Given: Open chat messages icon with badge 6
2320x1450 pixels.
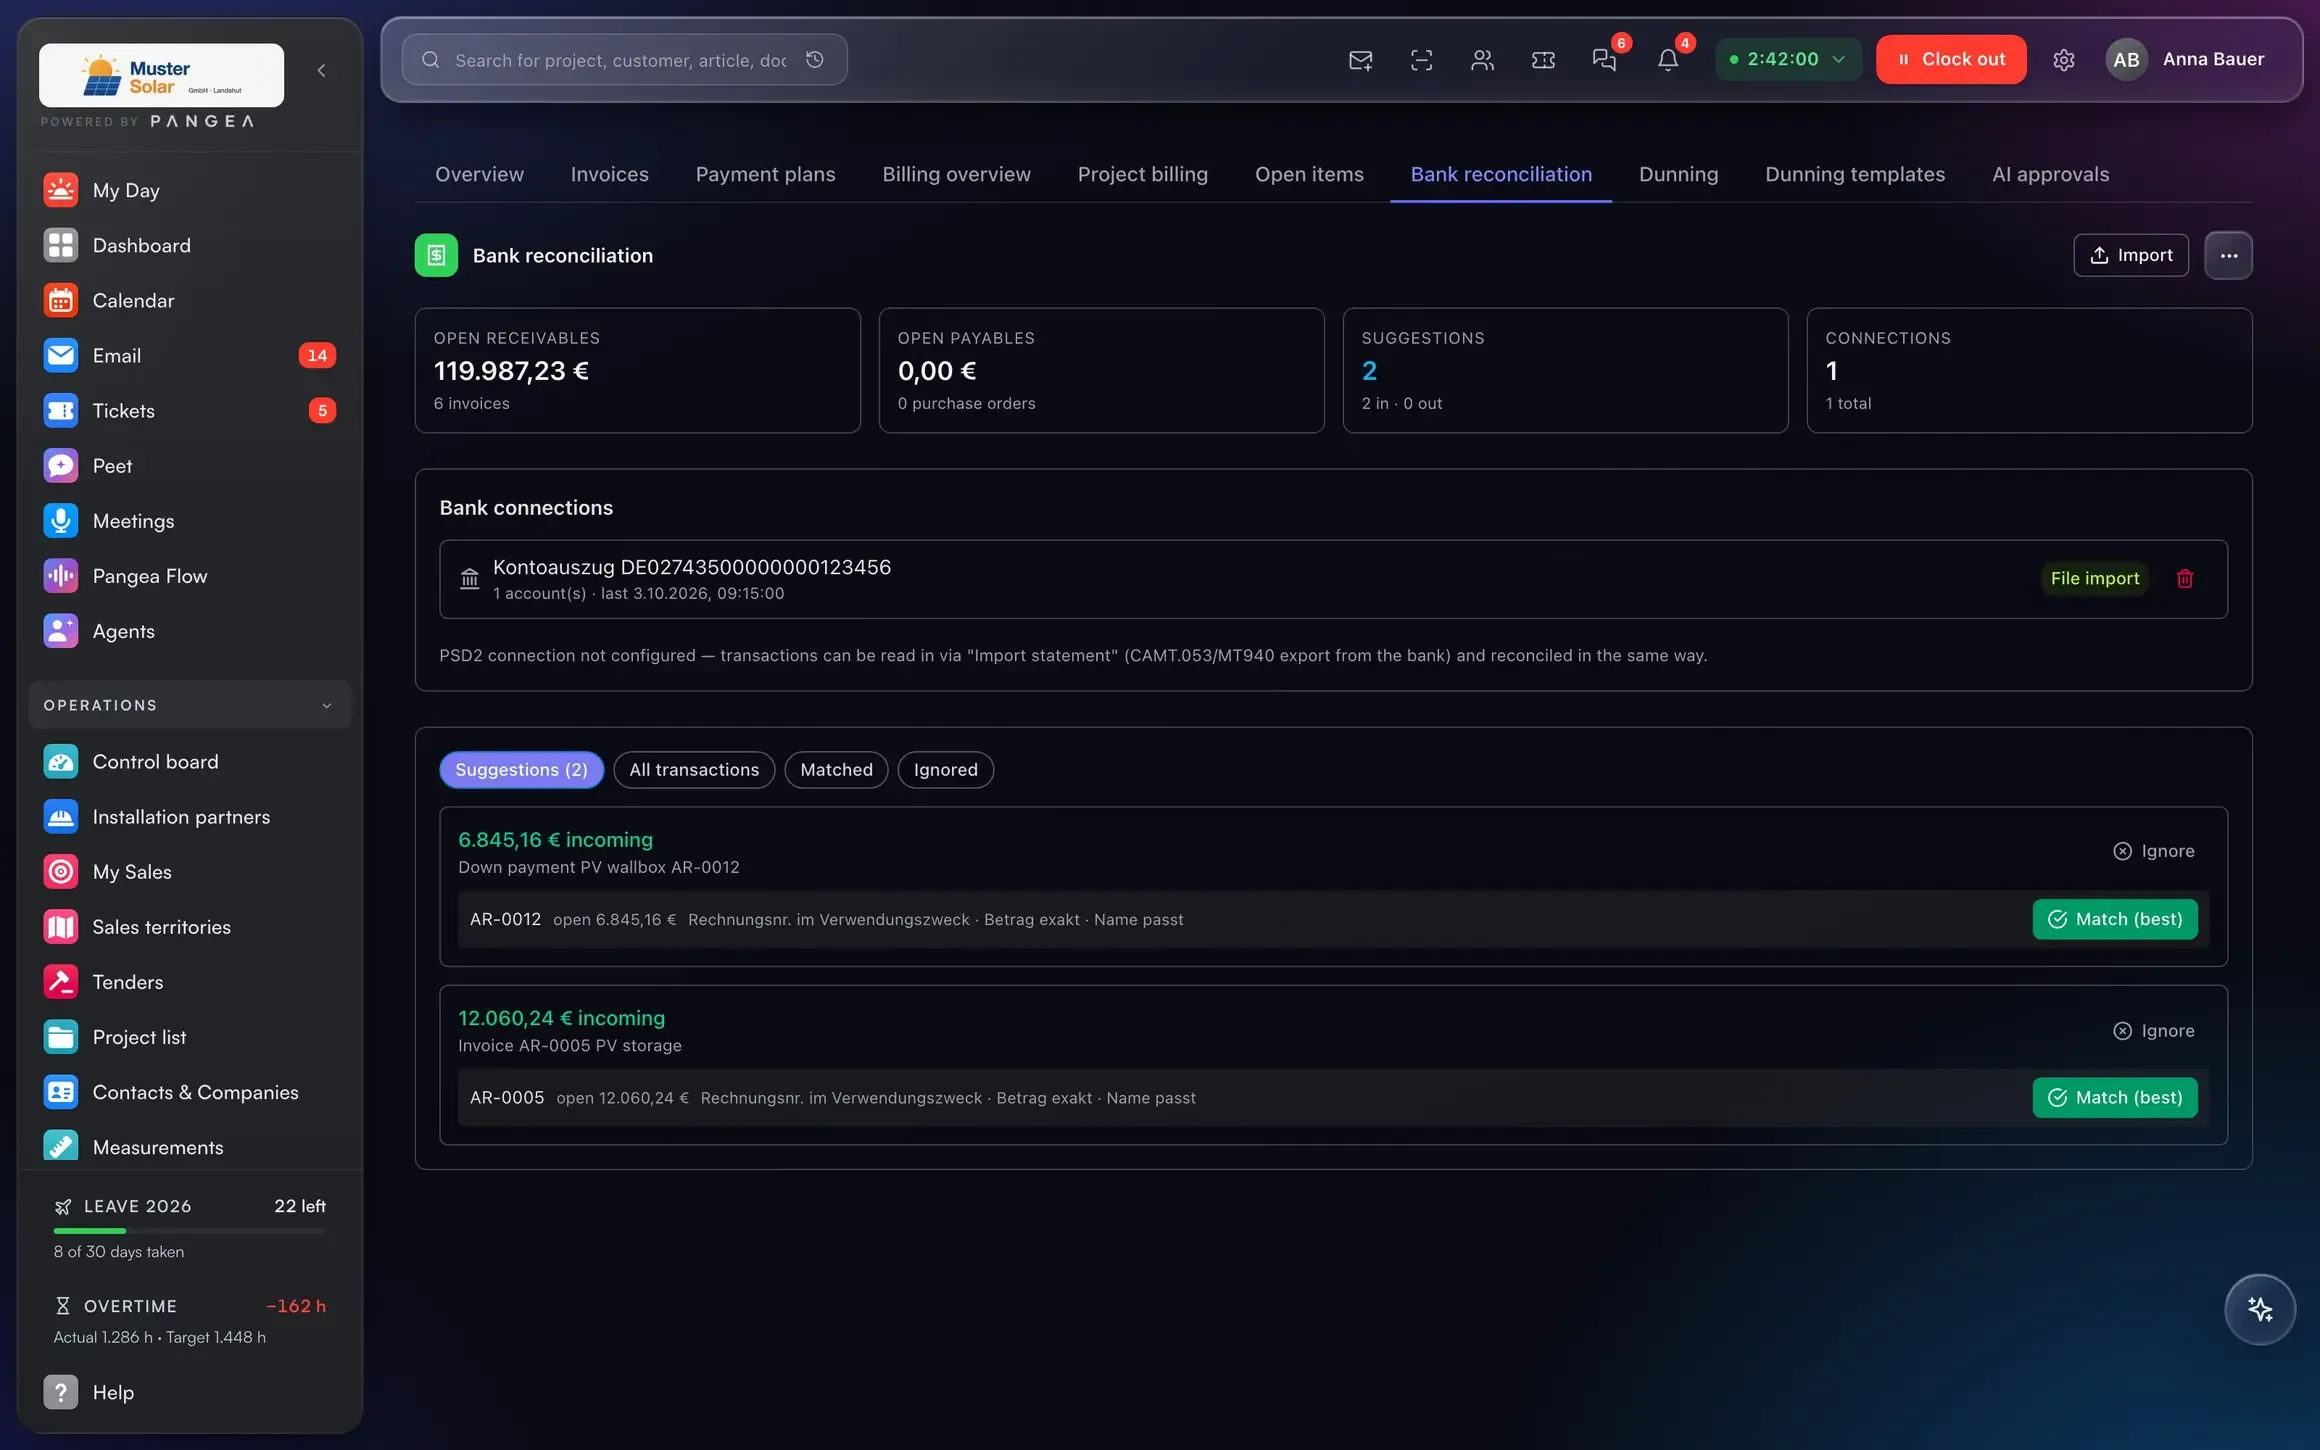Looking at the screenshot, I should tap(1605, 60).
